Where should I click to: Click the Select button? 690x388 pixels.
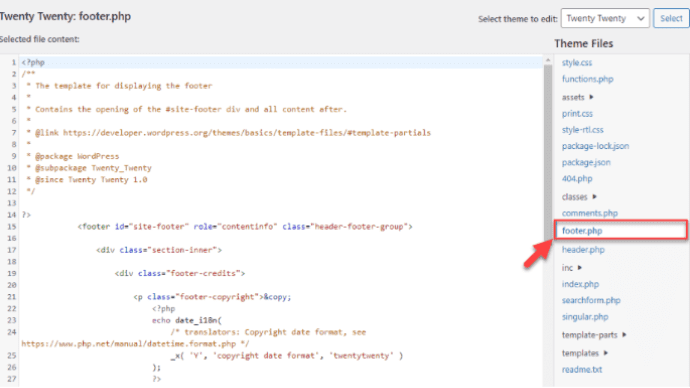(x=671, y=18)
